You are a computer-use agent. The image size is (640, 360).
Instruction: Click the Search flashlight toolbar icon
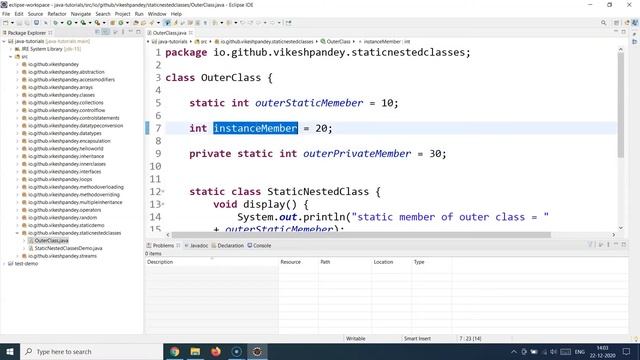pos(151,23)
